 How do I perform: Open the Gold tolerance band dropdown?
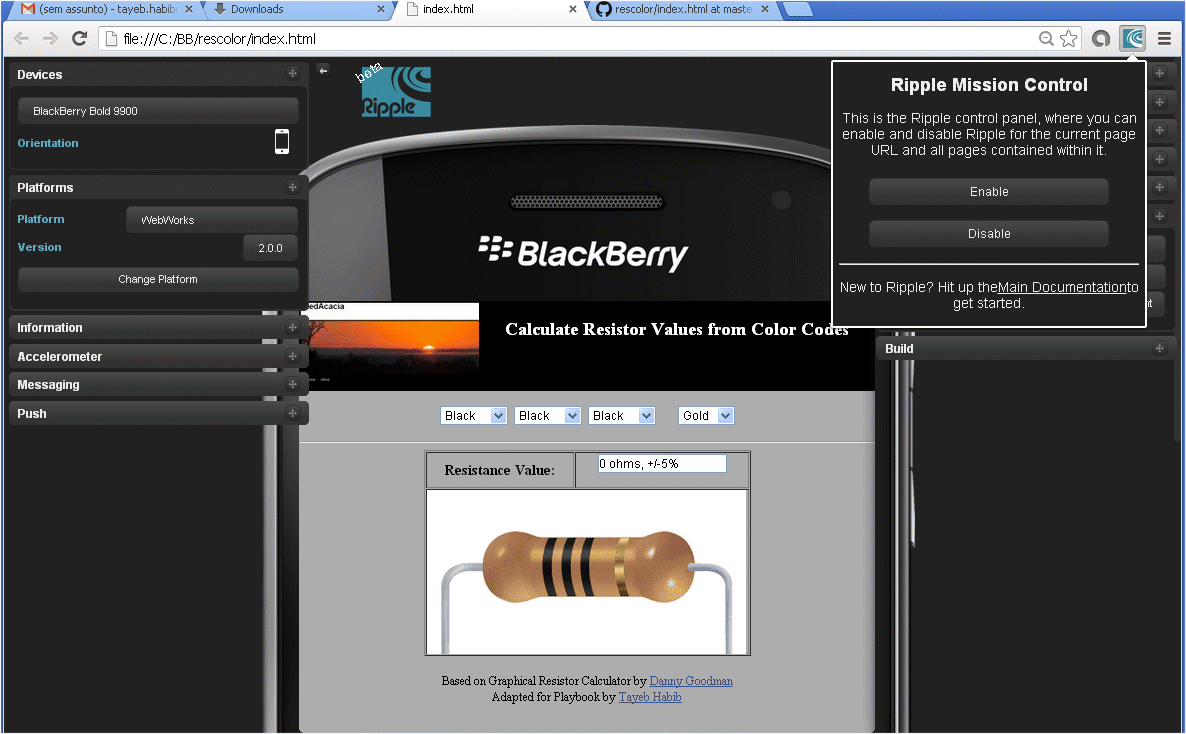(706, 416)
